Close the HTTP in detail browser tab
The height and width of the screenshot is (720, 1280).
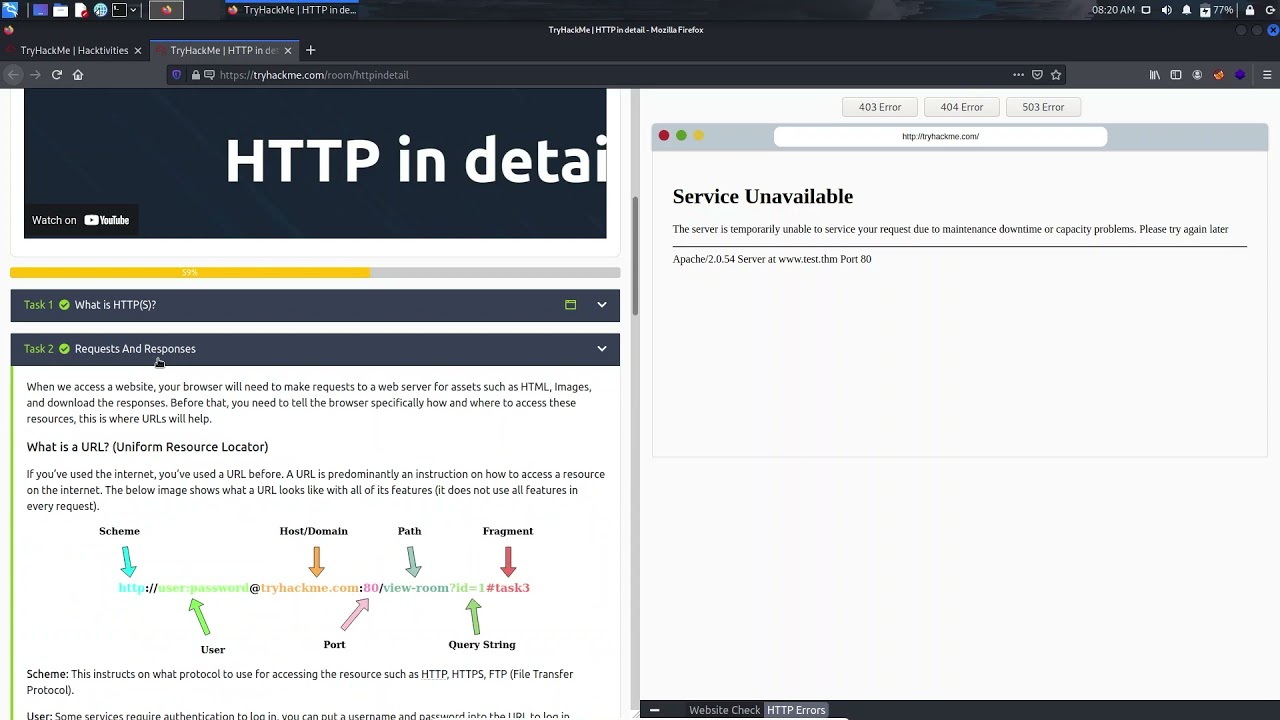point(288,50)
